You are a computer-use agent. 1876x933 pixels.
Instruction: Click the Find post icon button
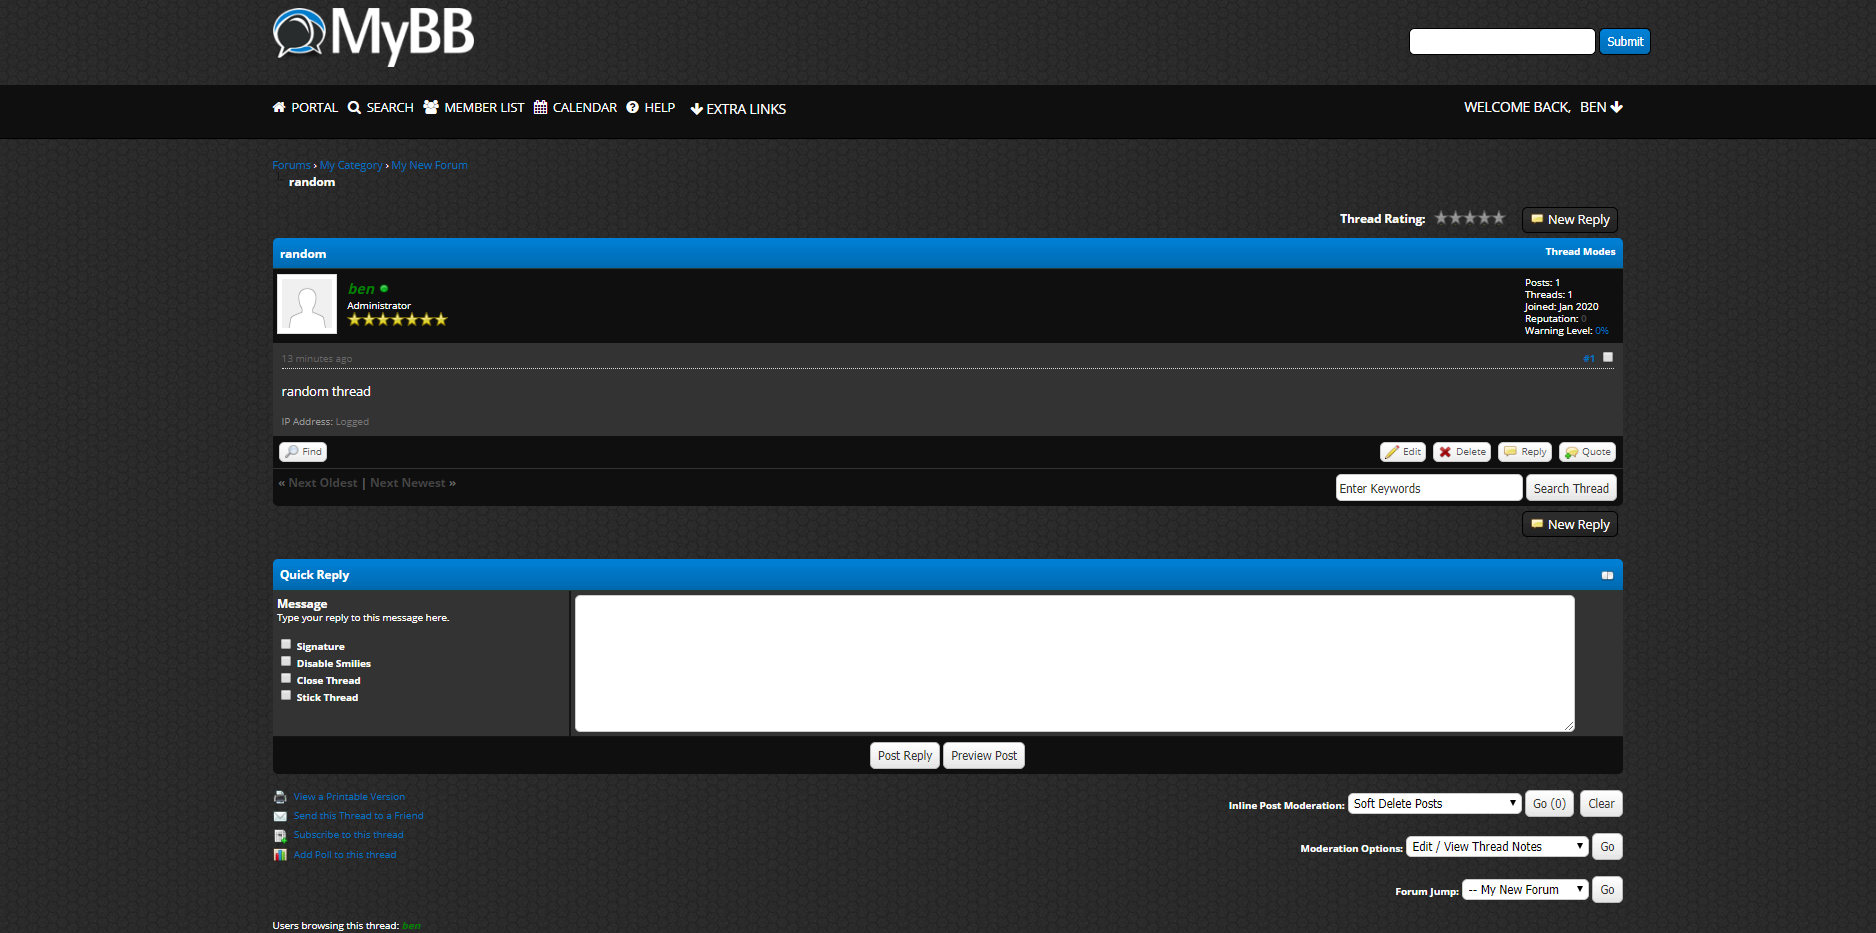[303, 452]
